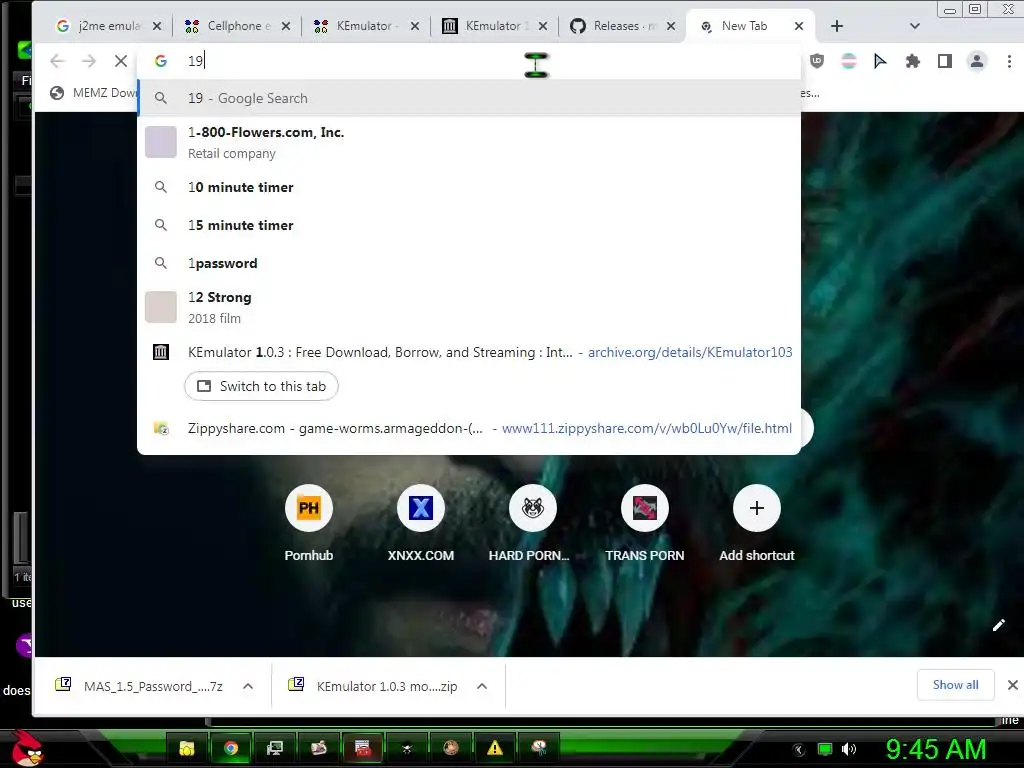The height and width of the screenshot is (768, 1024).
Task: Click the 'Switch to this tab' button
Action: 261,386
